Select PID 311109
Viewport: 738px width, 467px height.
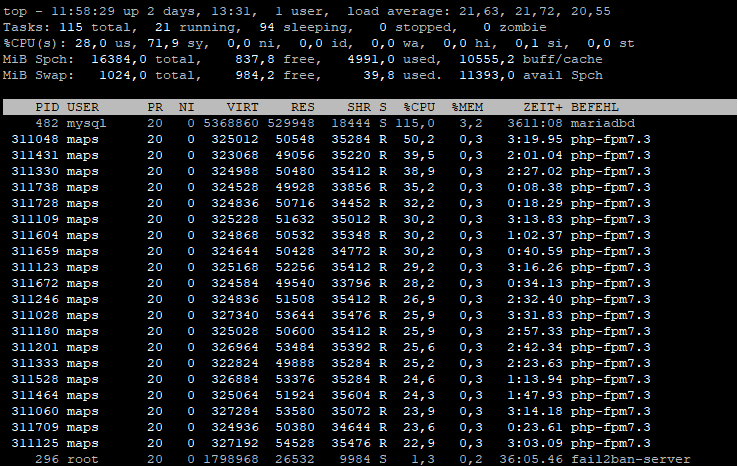(35, 219)
